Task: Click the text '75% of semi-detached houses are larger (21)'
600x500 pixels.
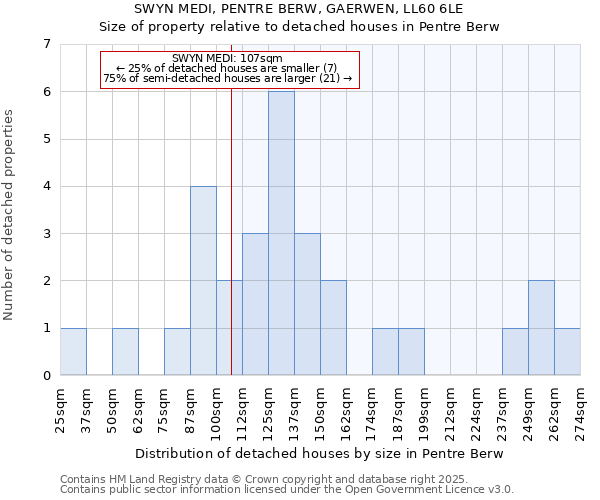Action: click(222, 78)
